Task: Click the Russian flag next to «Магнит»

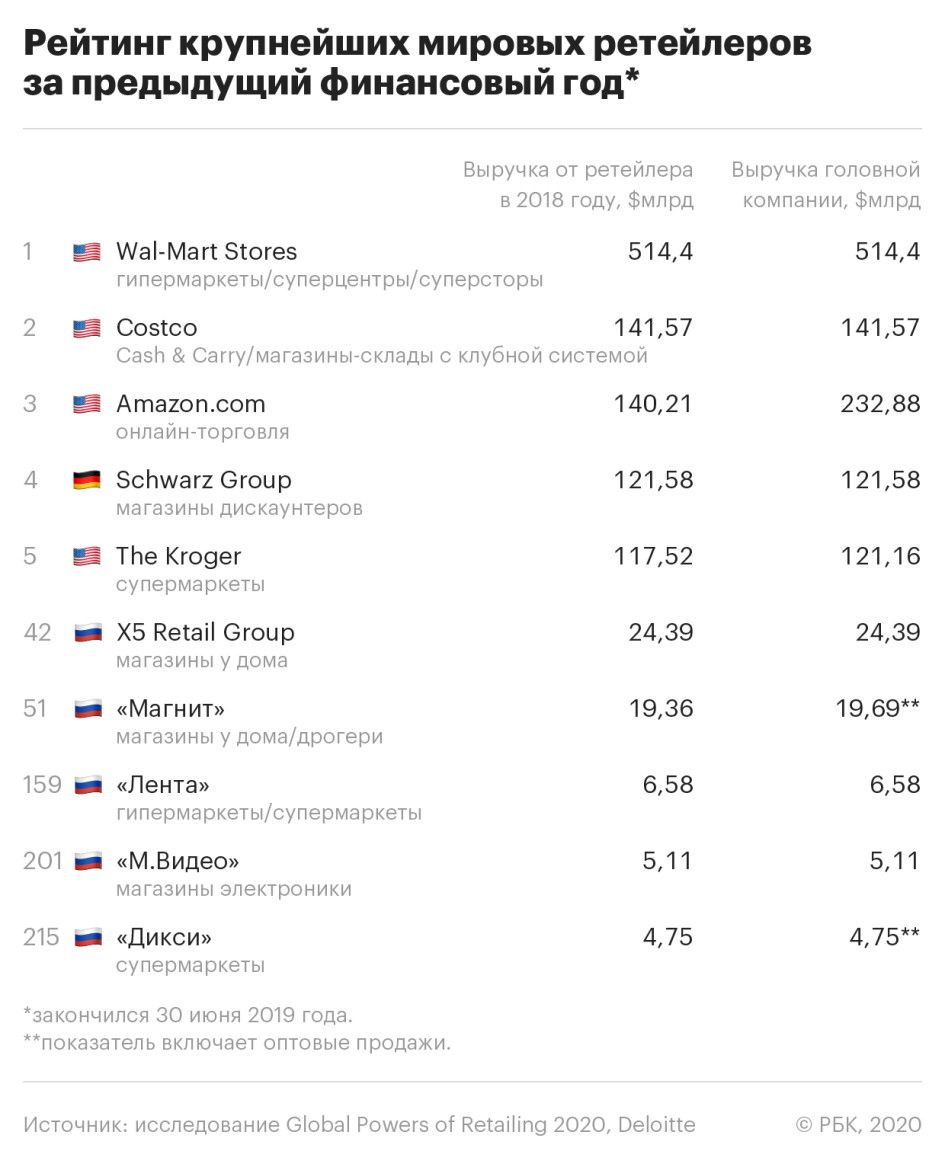Action: point(88,709)
